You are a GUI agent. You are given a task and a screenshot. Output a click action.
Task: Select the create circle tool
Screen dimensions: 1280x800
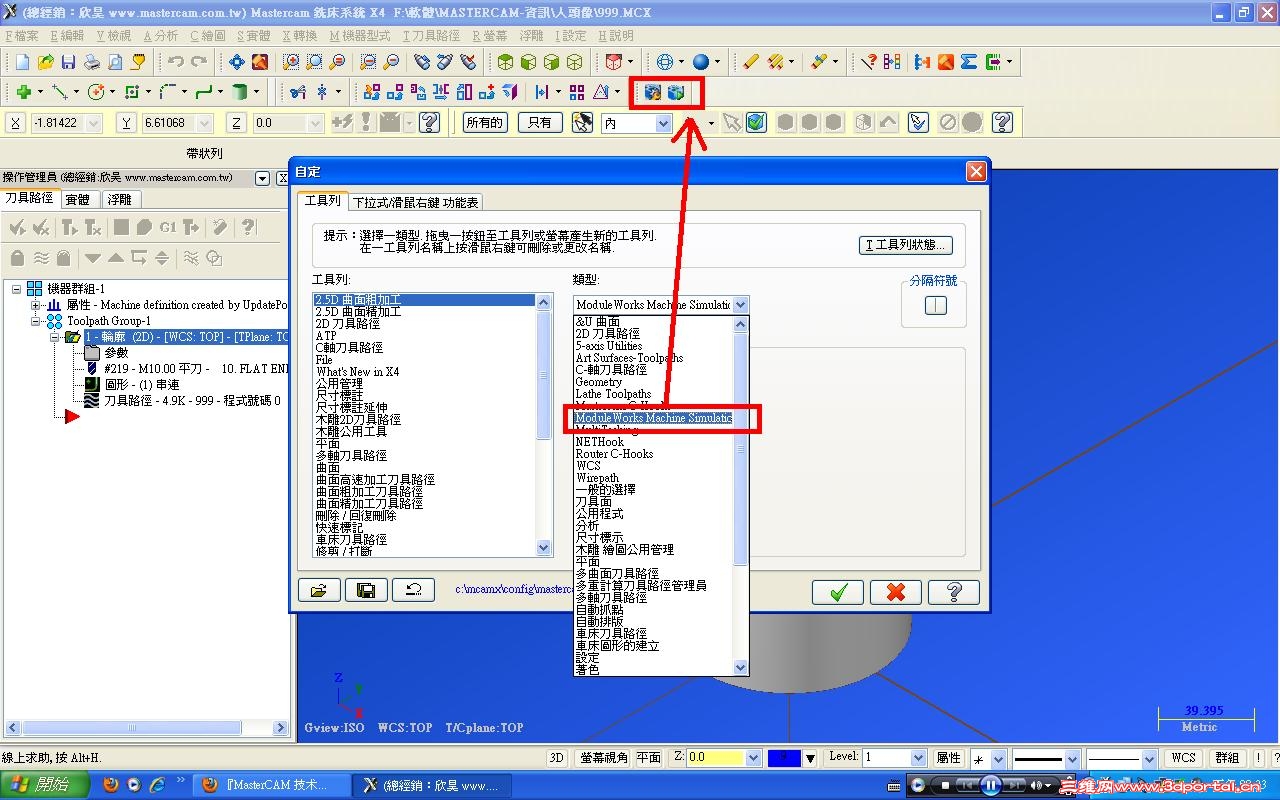(x=96, y=92)
